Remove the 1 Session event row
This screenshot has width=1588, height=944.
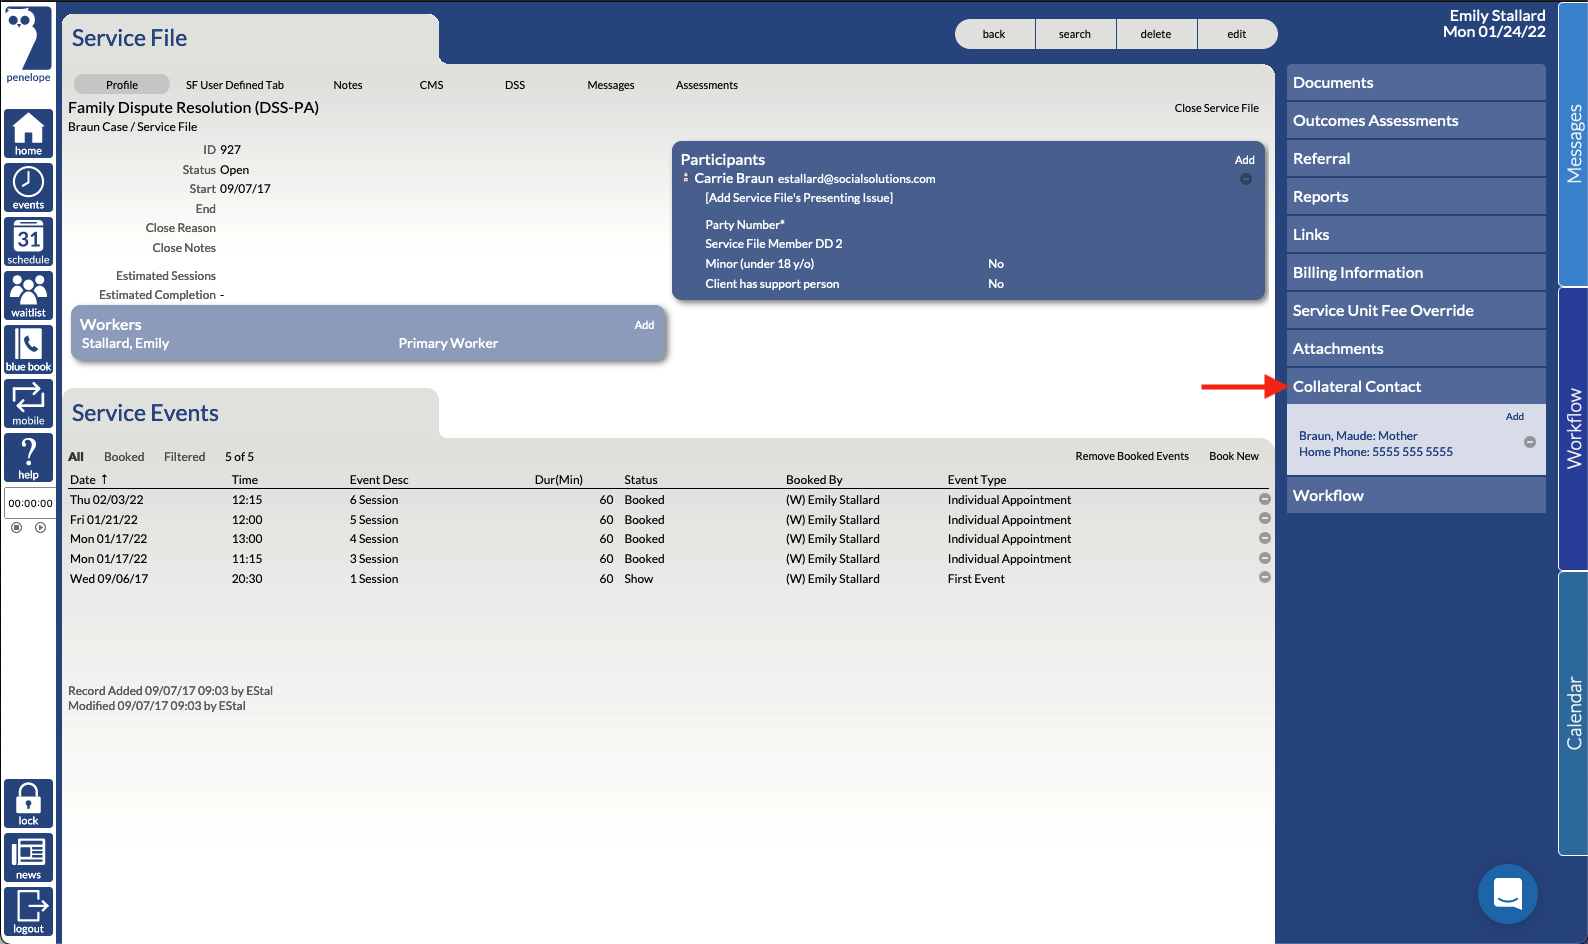pos(1264,578)
